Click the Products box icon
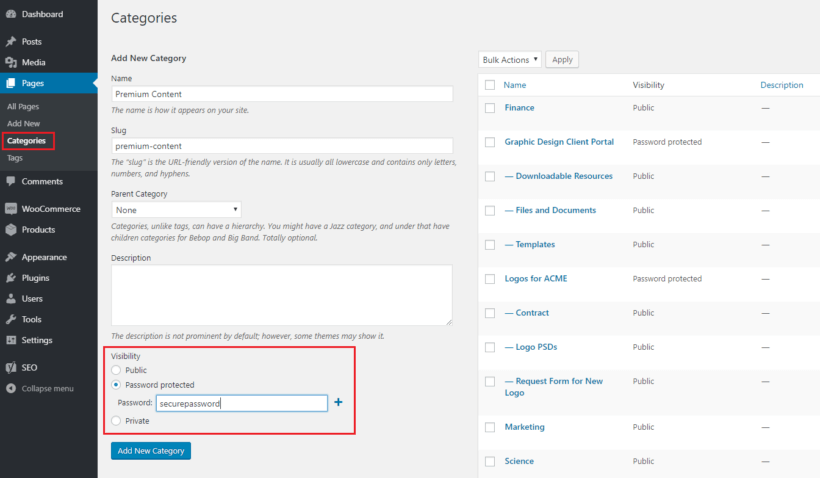 (11, 230)
